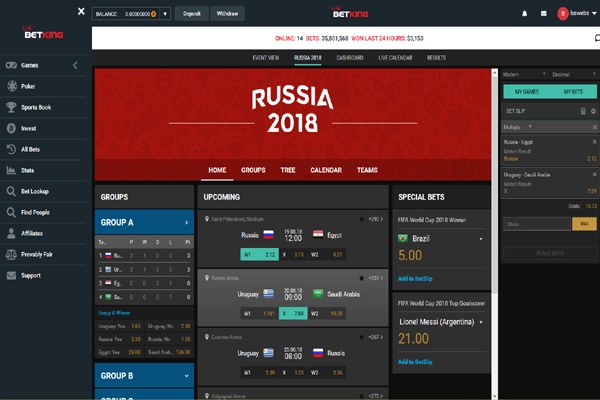Open the messages envelope icon
The width and height of the screenshot is (600, 400).
pos(543,13)
